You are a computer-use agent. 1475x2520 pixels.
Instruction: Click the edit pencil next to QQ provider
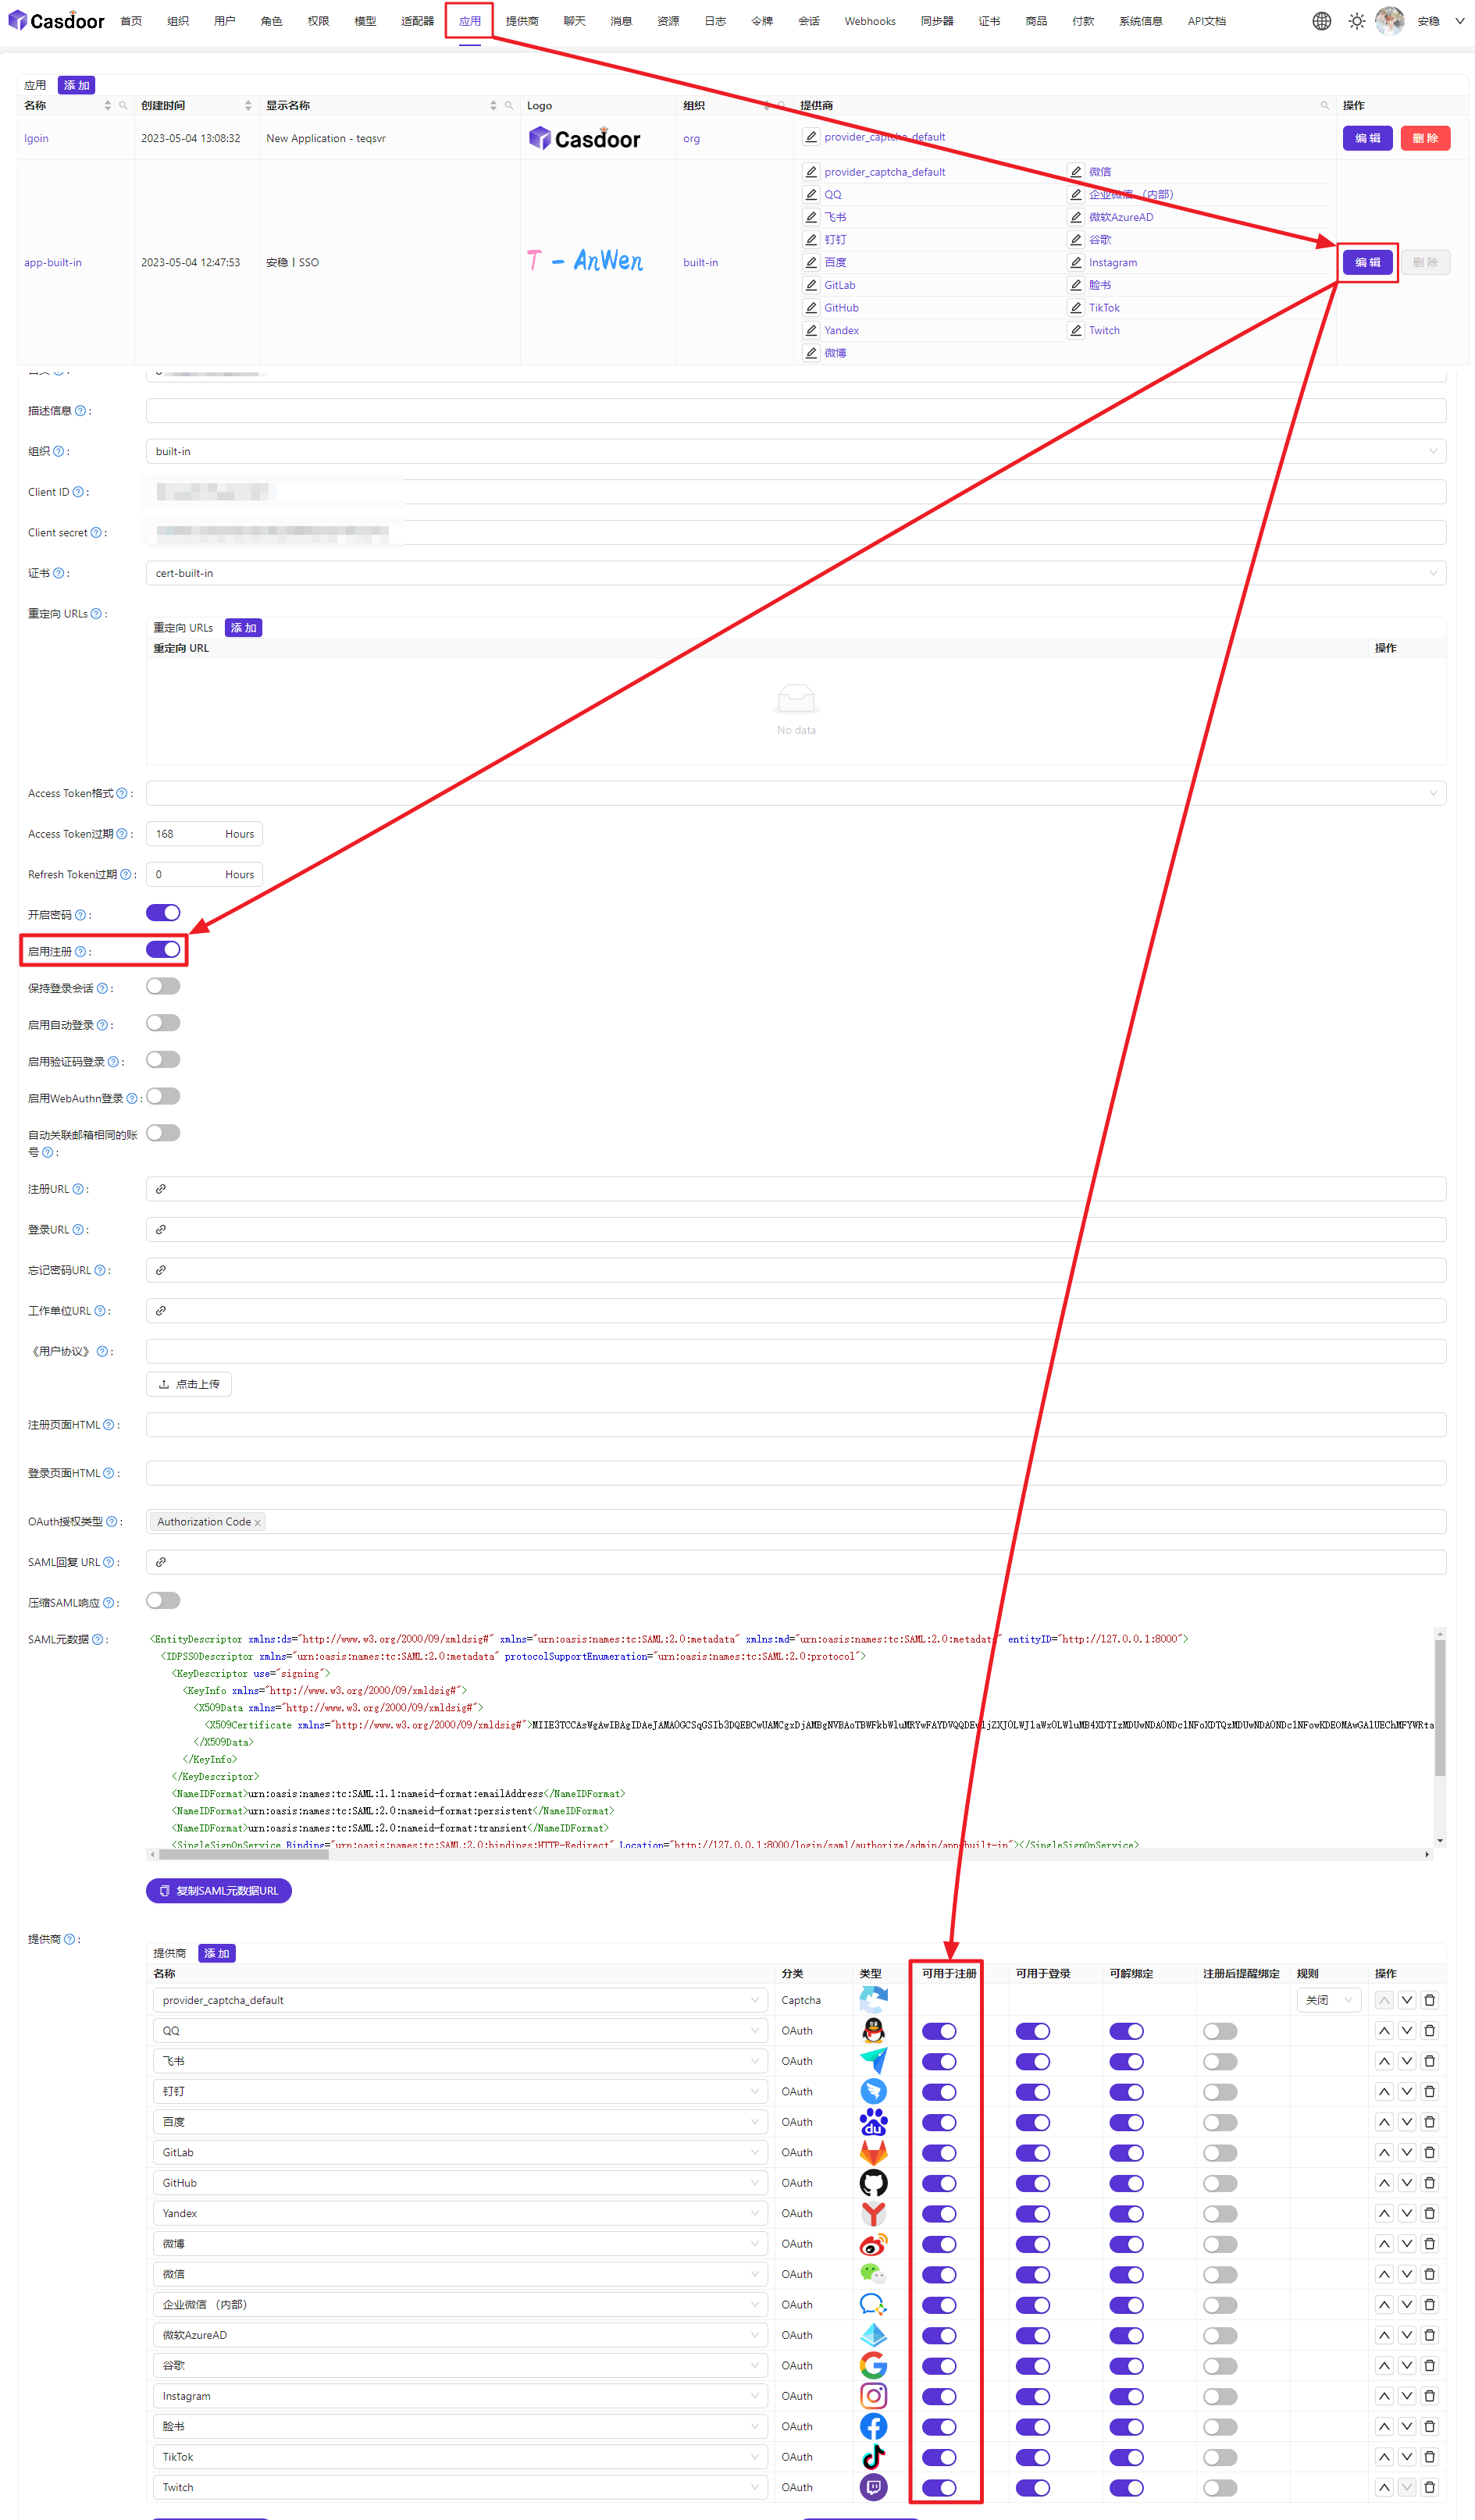click(x=811, y=195)
